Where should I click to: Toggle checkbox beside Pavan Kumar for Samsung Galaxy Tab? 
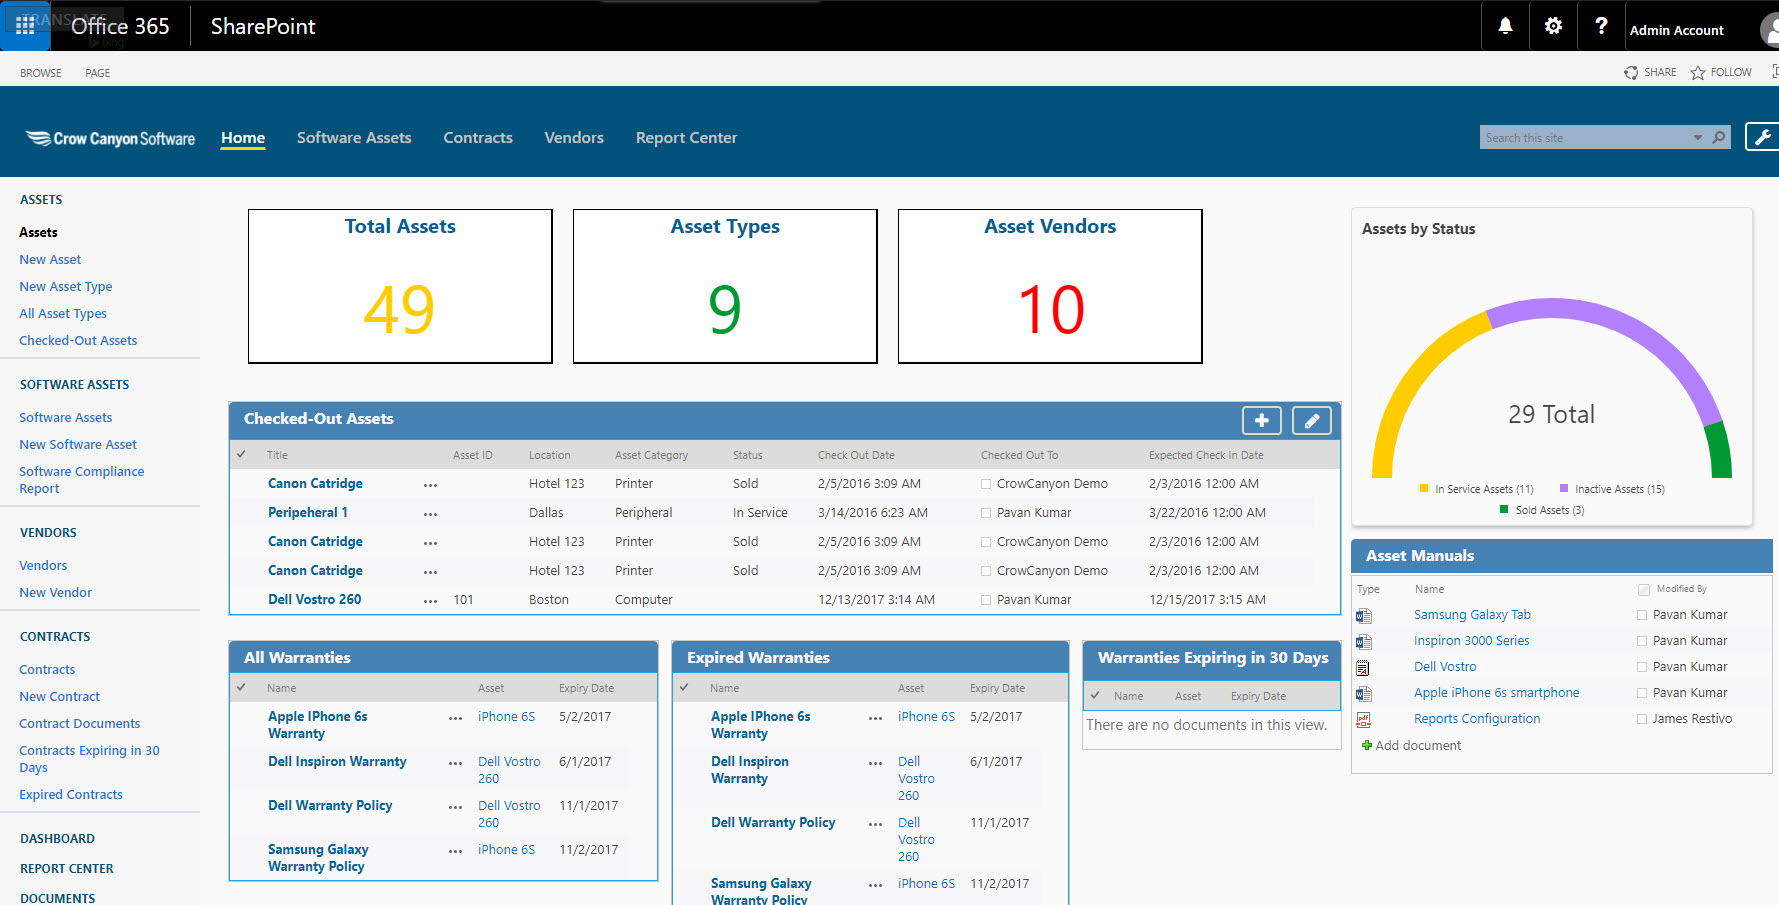[1642, 615]
